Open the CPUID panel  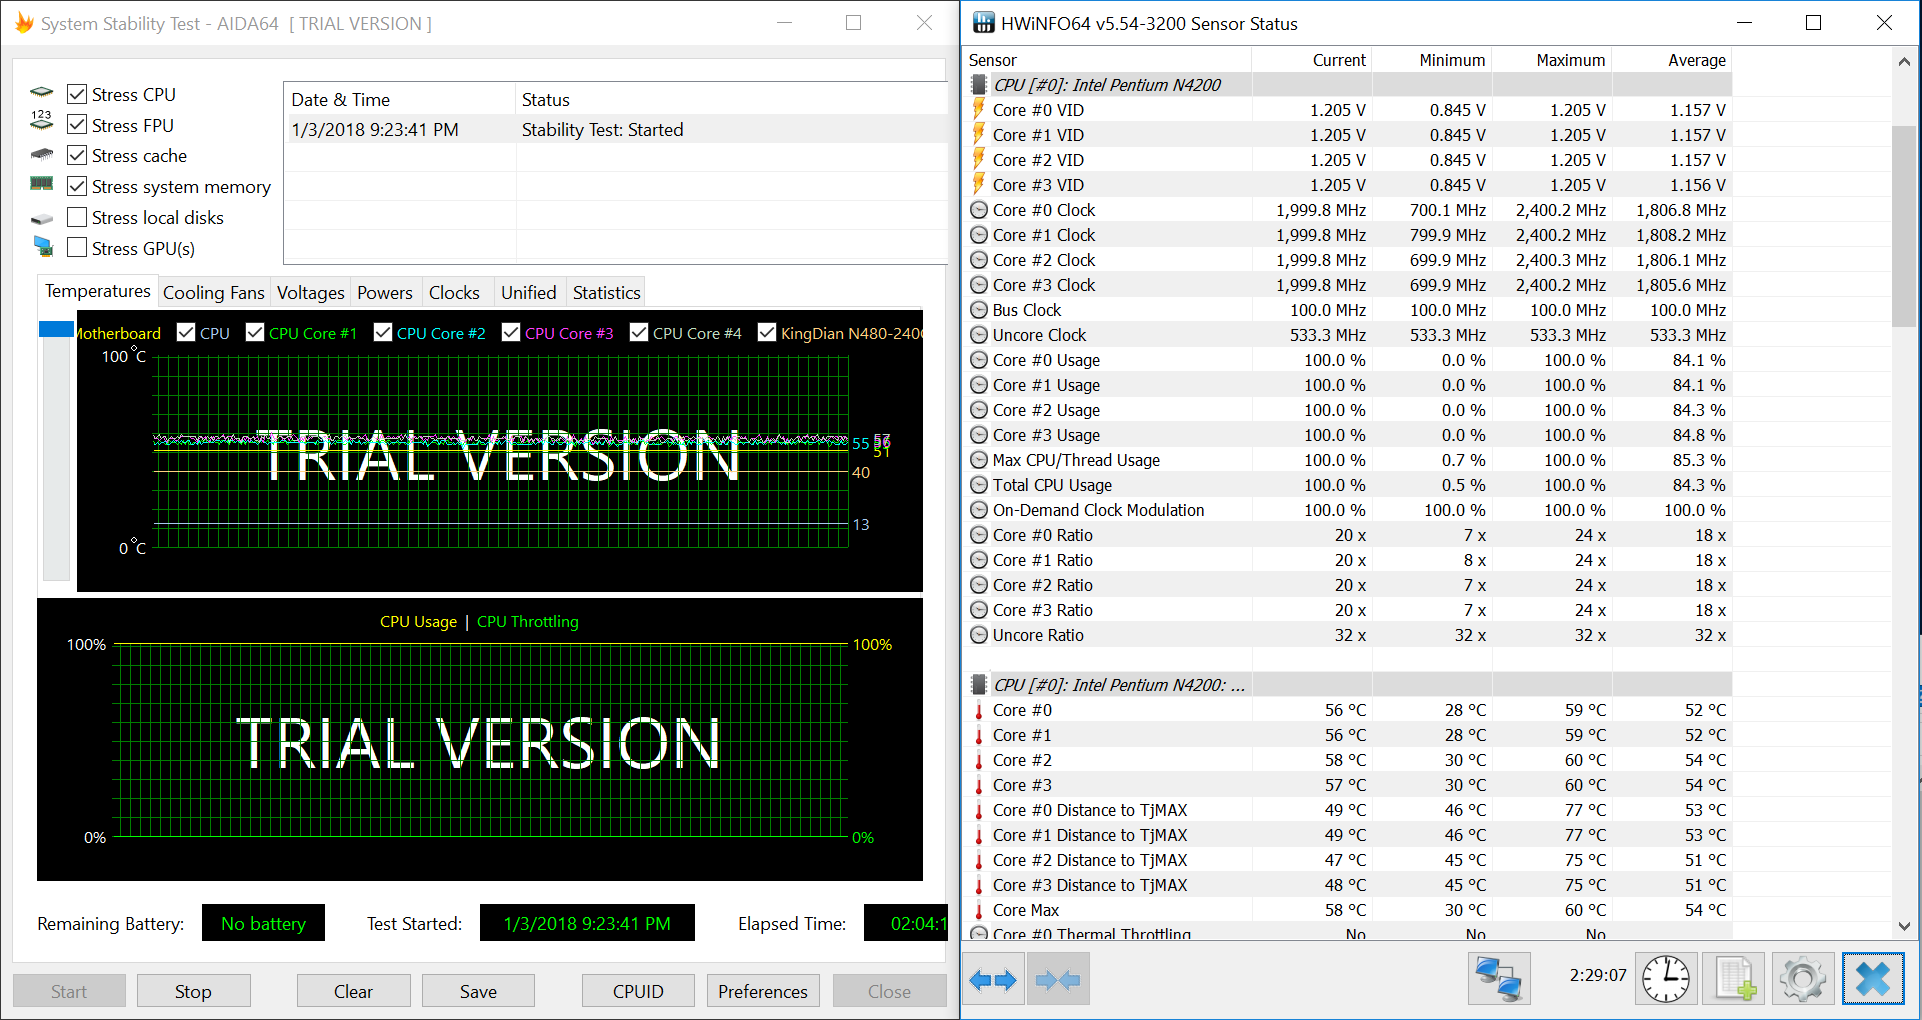pos(638,991)
